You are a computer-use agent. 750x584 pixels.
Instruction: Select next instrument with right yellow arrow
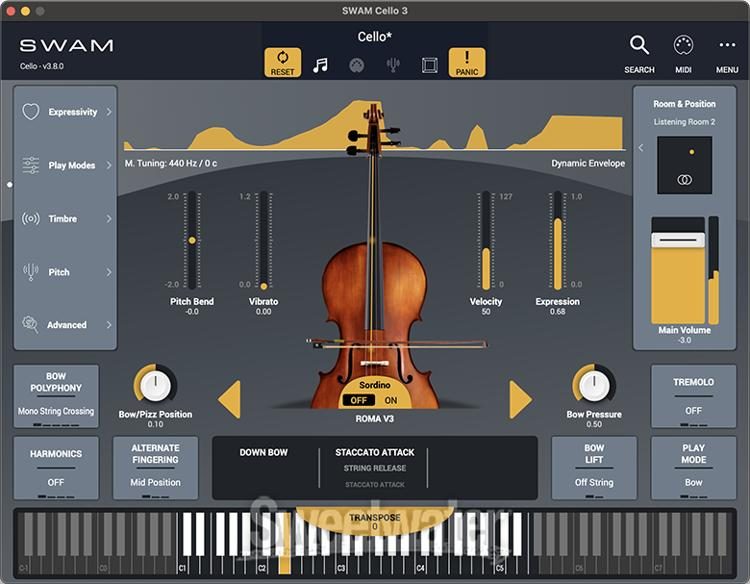coord(520,399)
